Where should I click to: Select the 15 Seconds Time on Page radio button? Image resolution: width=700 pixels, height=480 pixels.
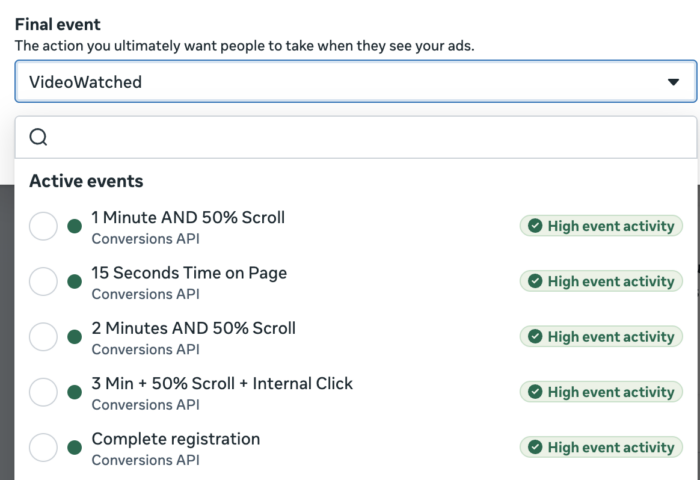pos(43,282)
